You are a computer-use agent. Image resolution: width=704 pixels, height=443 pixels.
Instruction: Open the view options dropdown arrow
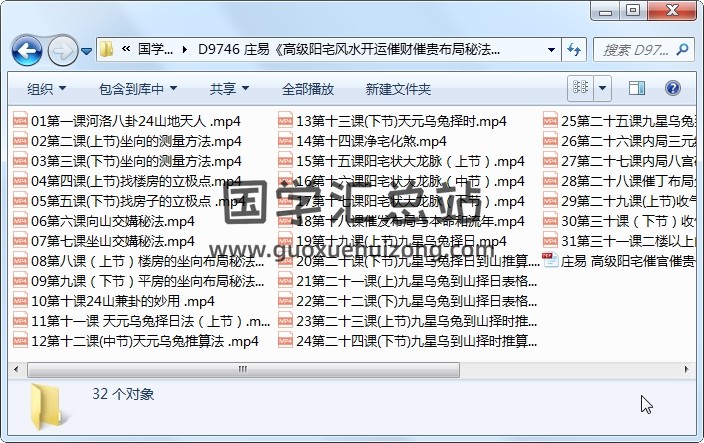603,88
